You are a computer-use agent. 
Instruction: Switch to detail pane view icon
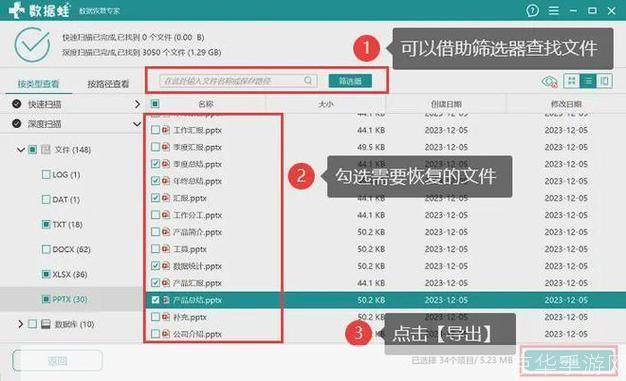(x=604, y=81)
